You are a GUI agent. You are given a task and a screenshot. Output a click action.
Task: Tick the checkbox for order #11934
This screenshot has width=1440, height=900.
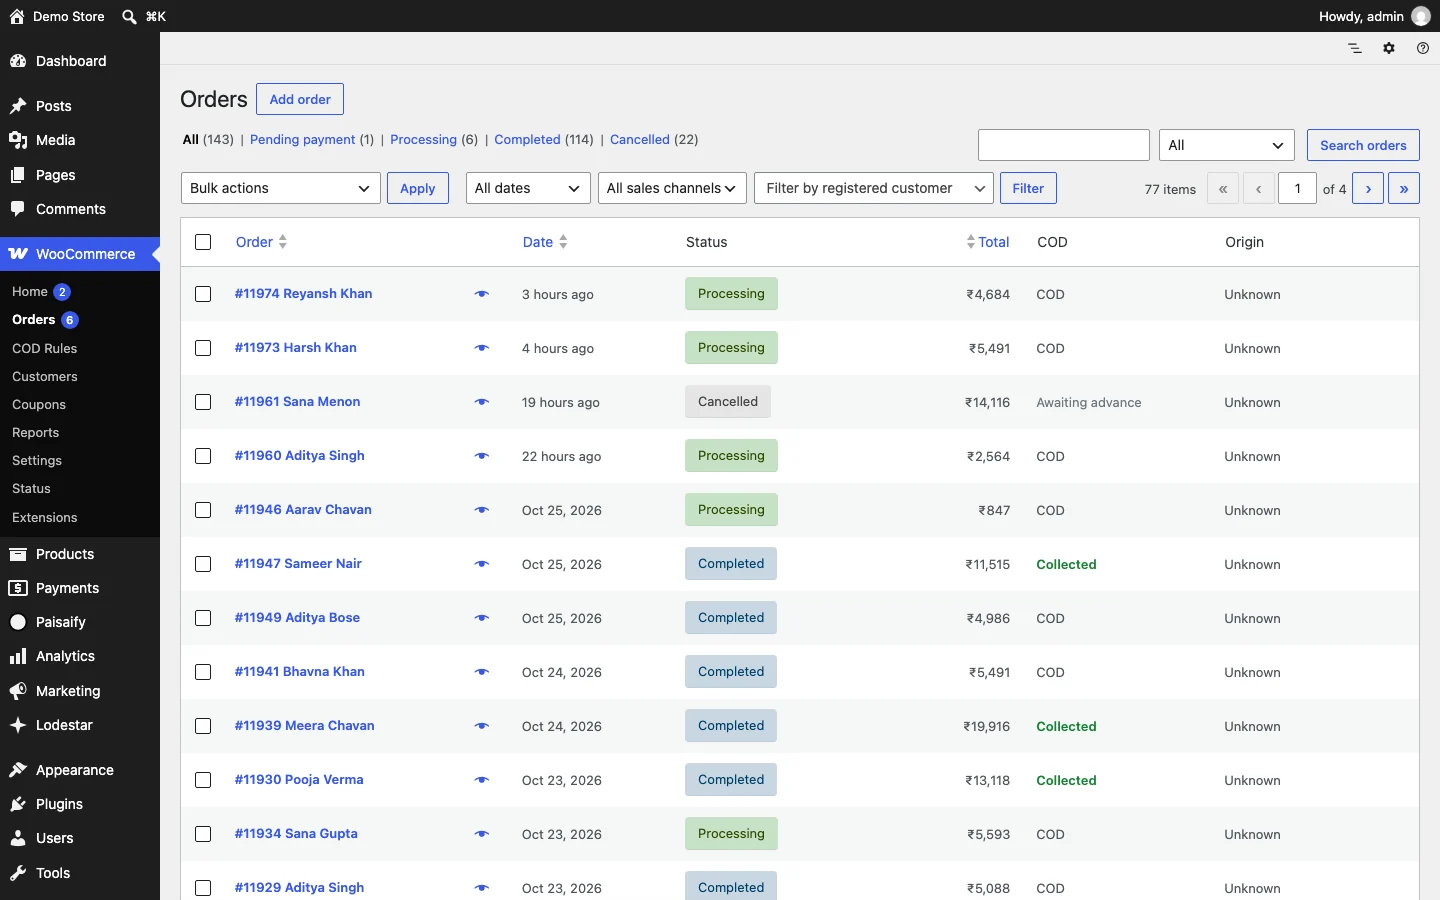pos(203,834)
